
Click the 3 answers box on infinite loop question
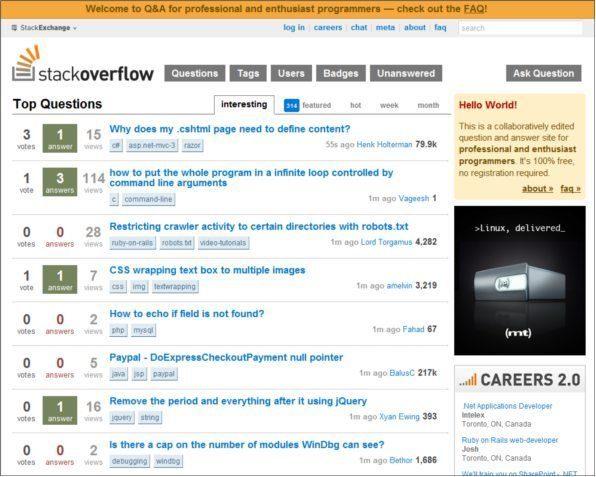point(60,182)
